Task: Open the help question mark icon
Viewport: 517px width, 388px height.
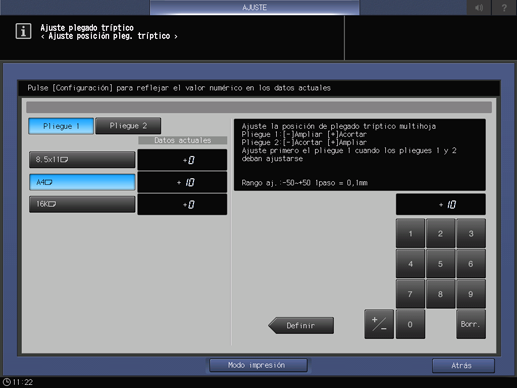Action: click(504, 7)
